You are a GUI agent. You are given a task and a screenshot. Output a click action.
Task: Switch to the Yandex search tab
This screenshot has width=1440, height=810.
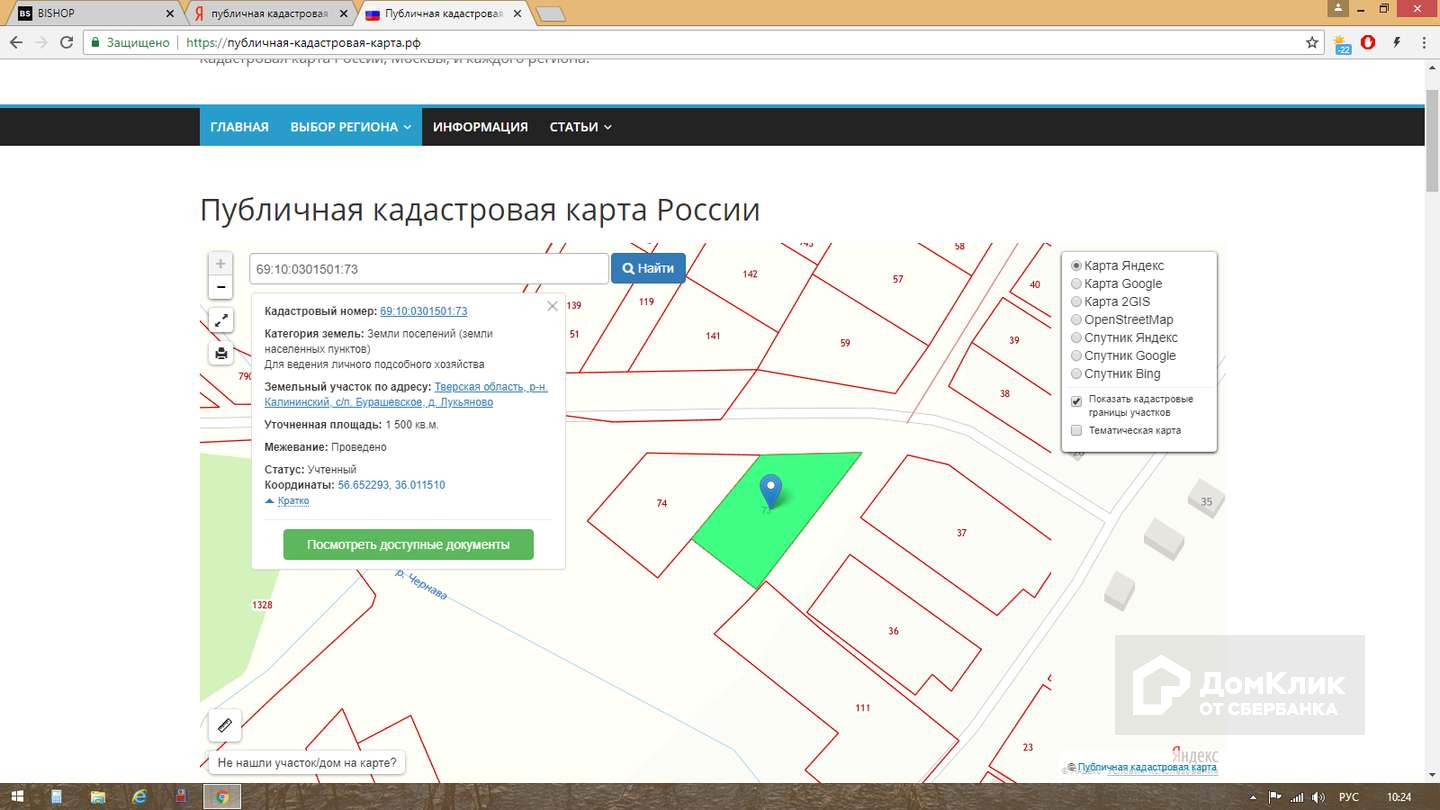[270, 14]
